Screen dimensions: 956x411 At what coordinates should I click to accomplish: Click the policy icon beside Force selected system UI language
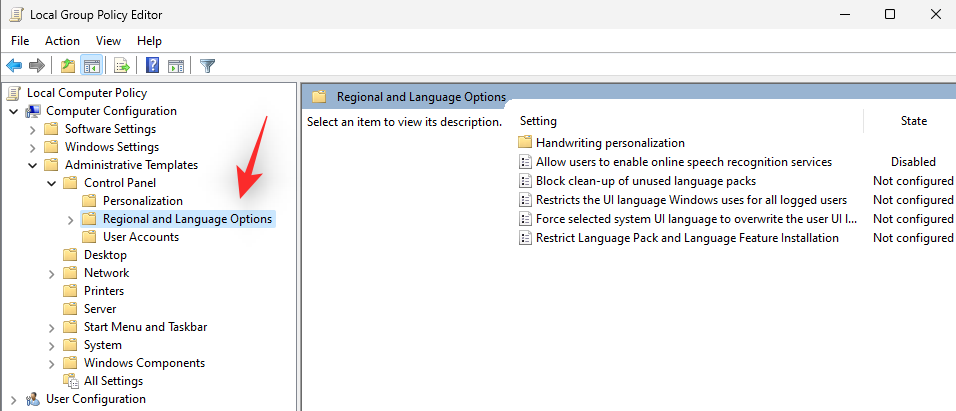point(525,219)
